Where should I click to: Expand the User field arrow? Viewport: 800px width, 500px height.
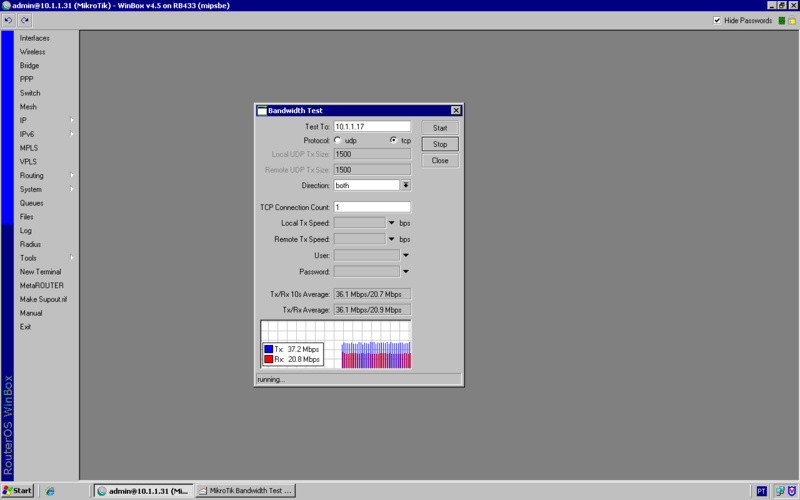pos(406,255)
